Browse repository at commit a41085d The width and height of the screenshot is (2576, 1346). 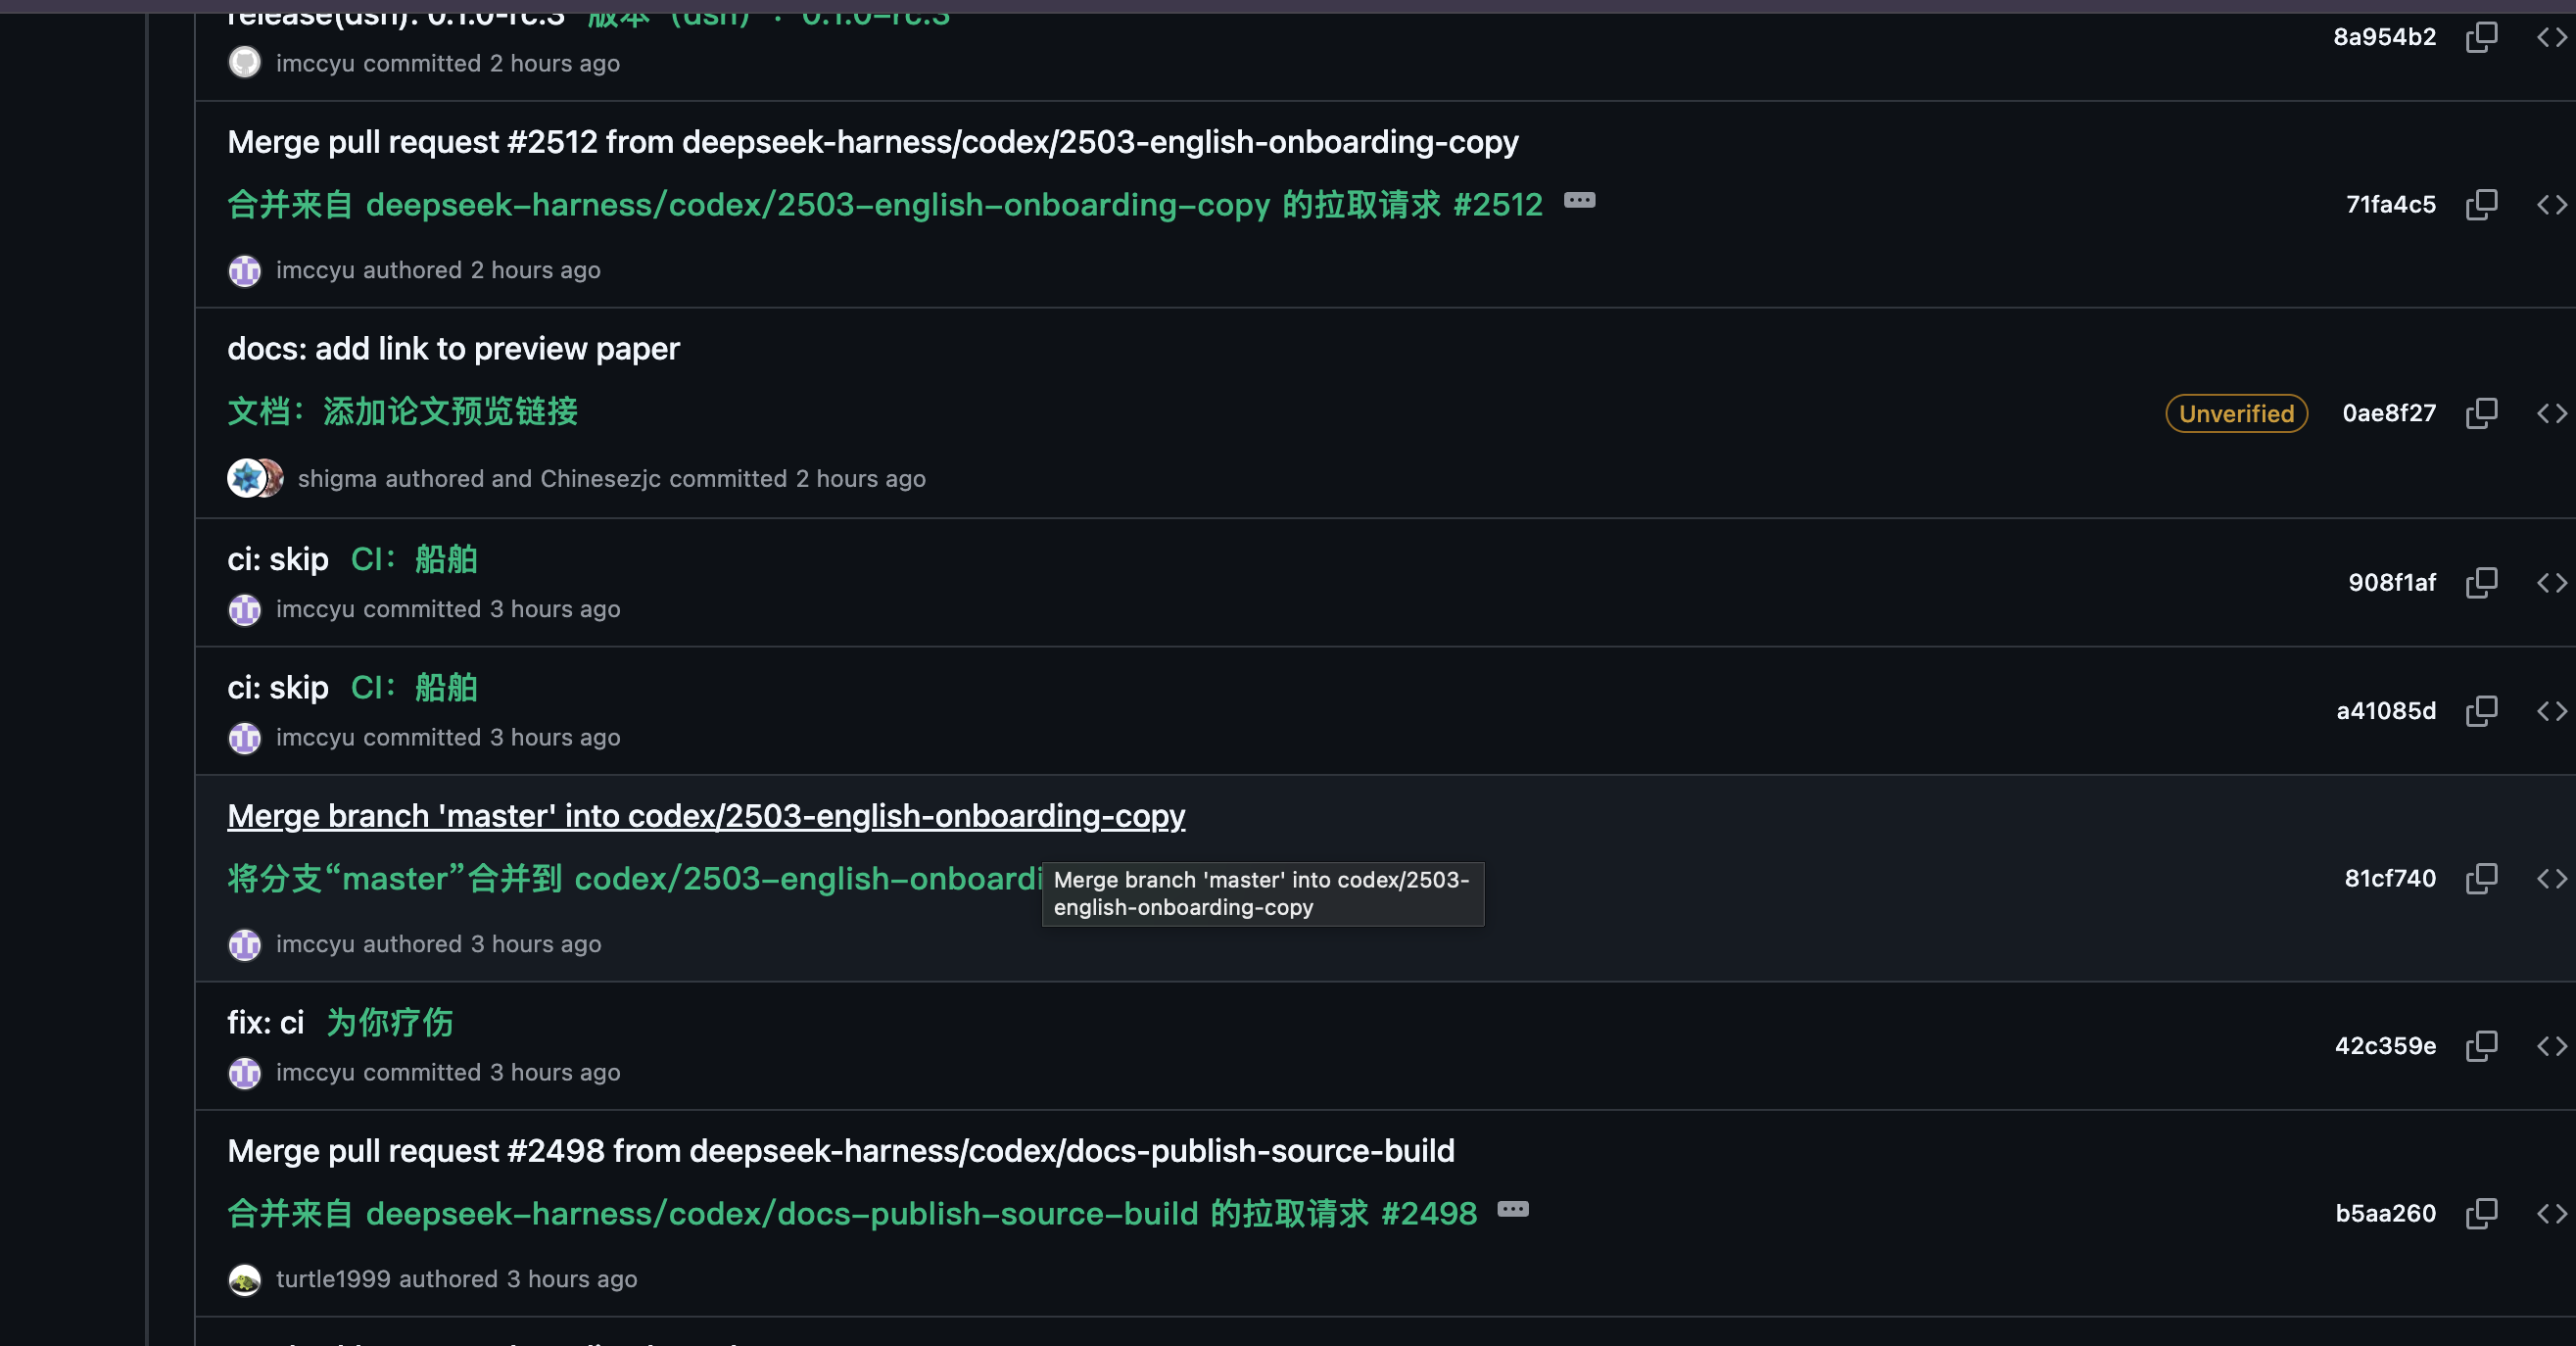[x=2551, y=711]
